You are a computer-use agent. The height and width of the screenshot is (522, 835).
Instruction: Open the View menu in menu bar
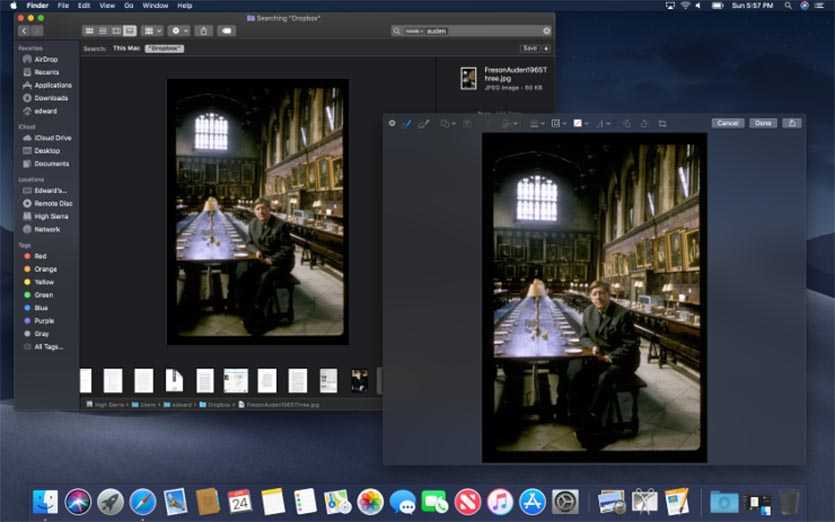106,5
